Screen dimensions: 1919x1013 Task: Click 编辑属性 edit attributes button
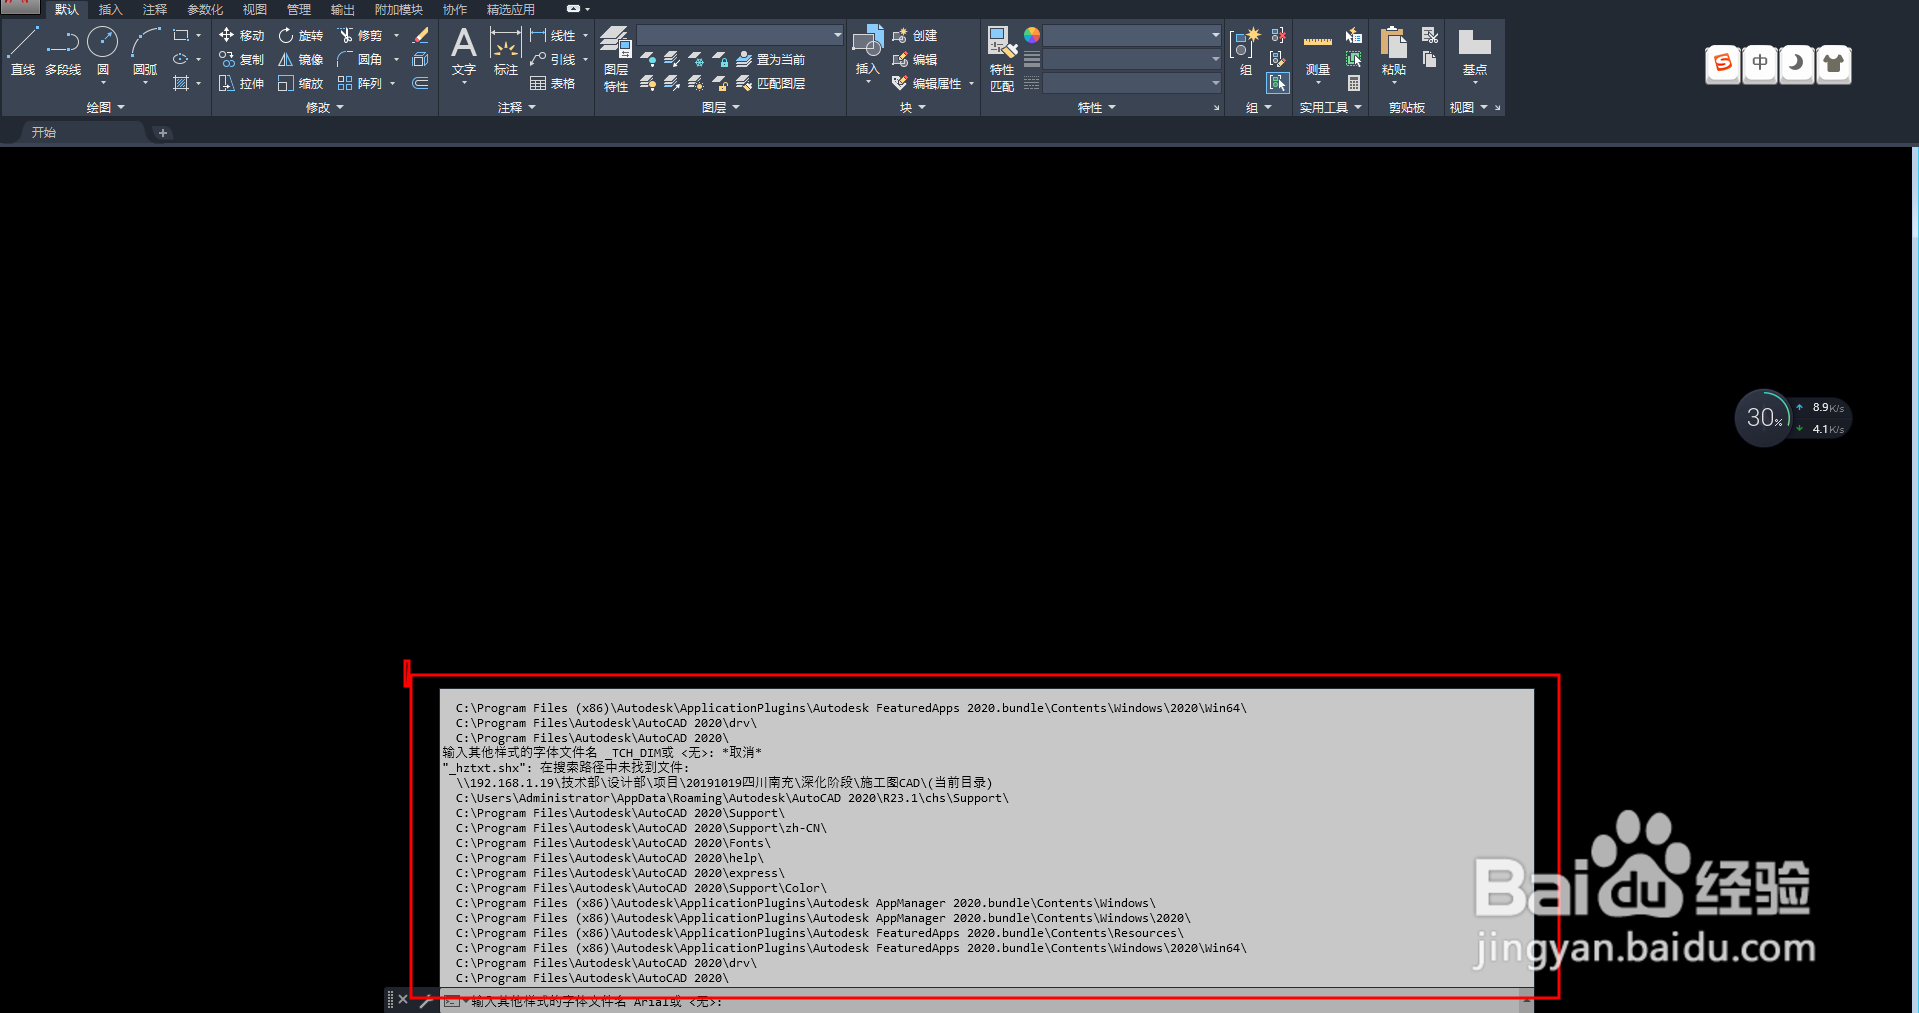point(927,83)
